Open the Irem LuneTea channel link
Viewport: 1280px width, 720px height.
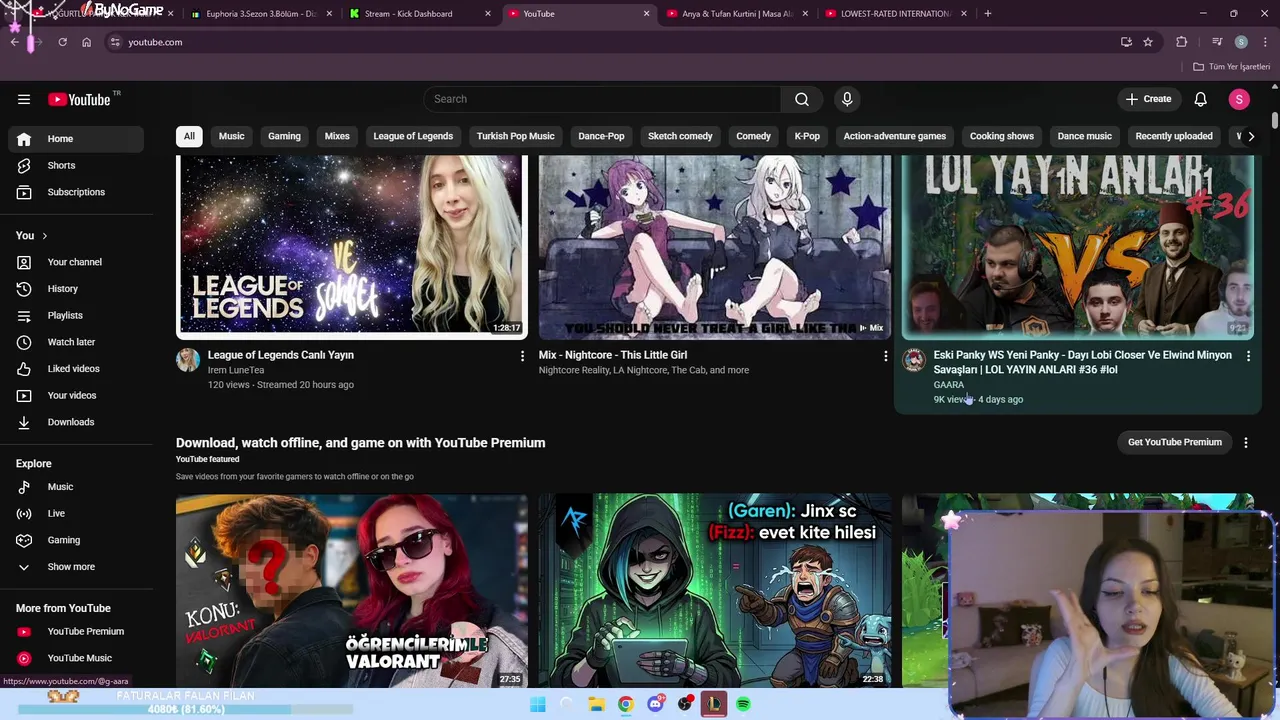click(x=236, y=370)
